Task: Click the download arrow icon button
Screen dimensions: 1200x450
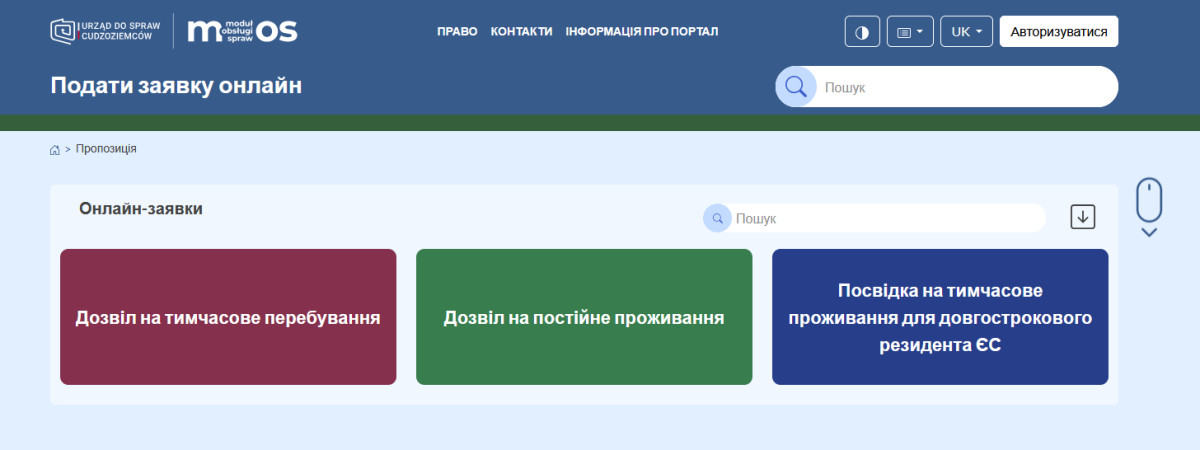Action: (1083, 217)
